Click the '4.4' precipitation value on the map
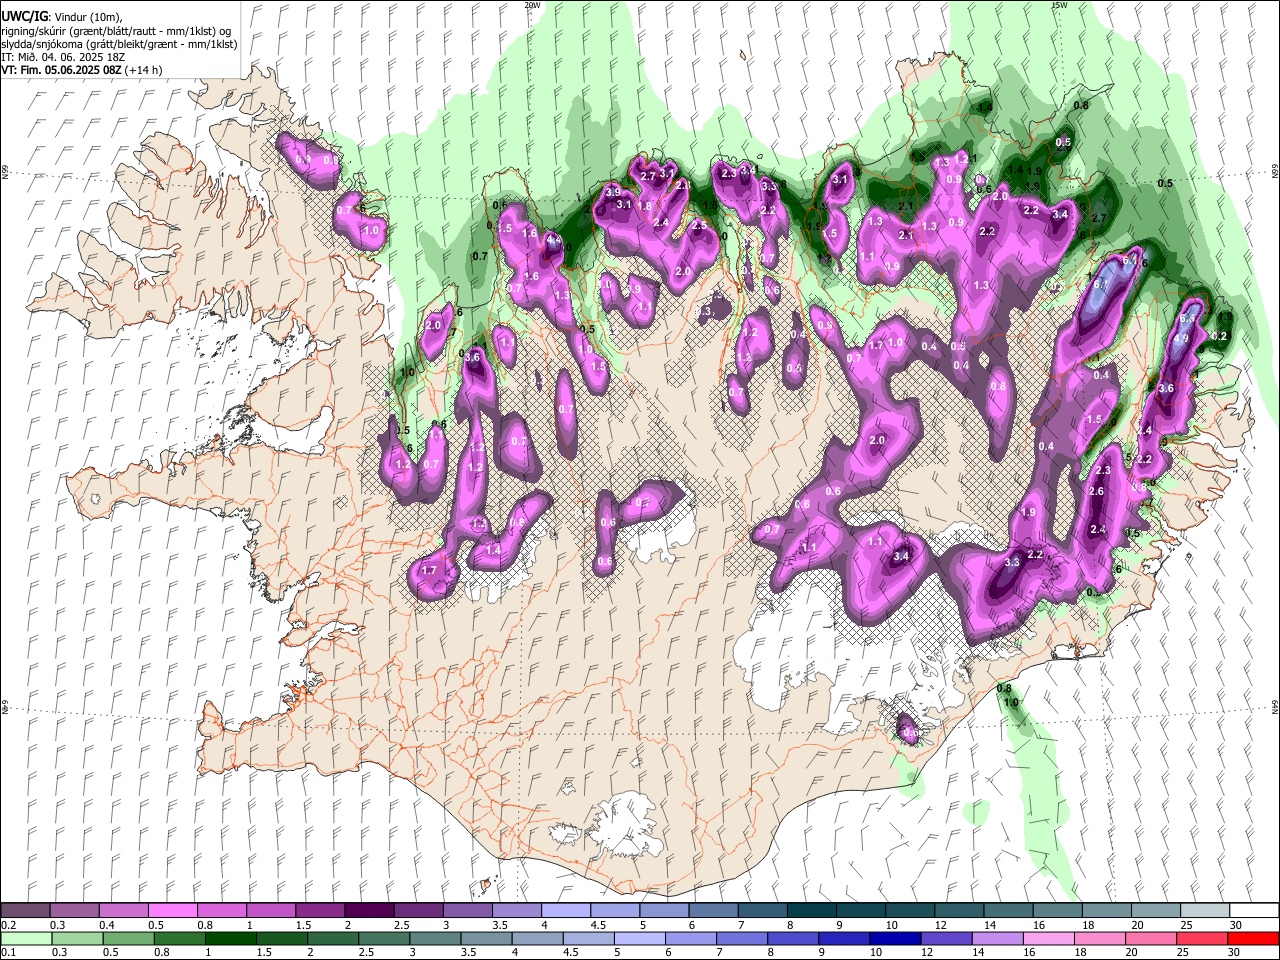The image size is (1280, 960). [x=553, y=239]
